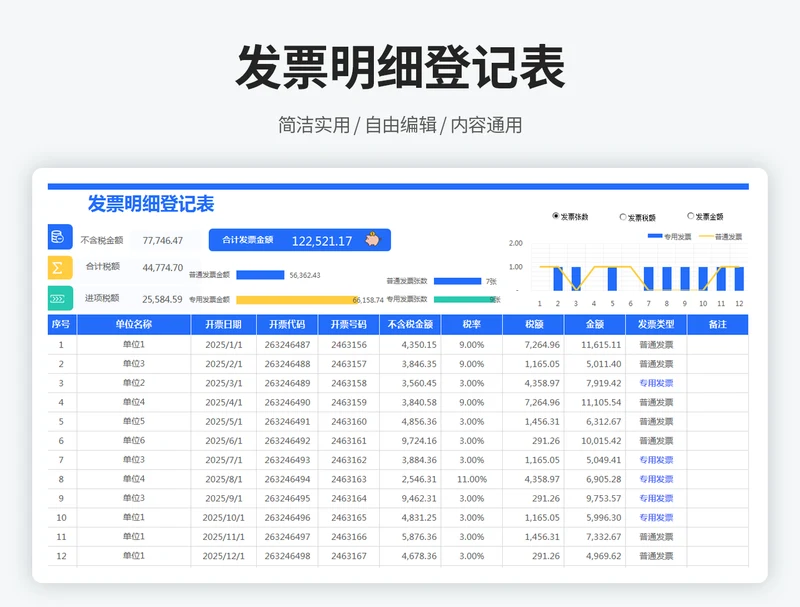Click the 税额 column header
The width and height of the screenshot is (800, 607).
pos(534,324)
